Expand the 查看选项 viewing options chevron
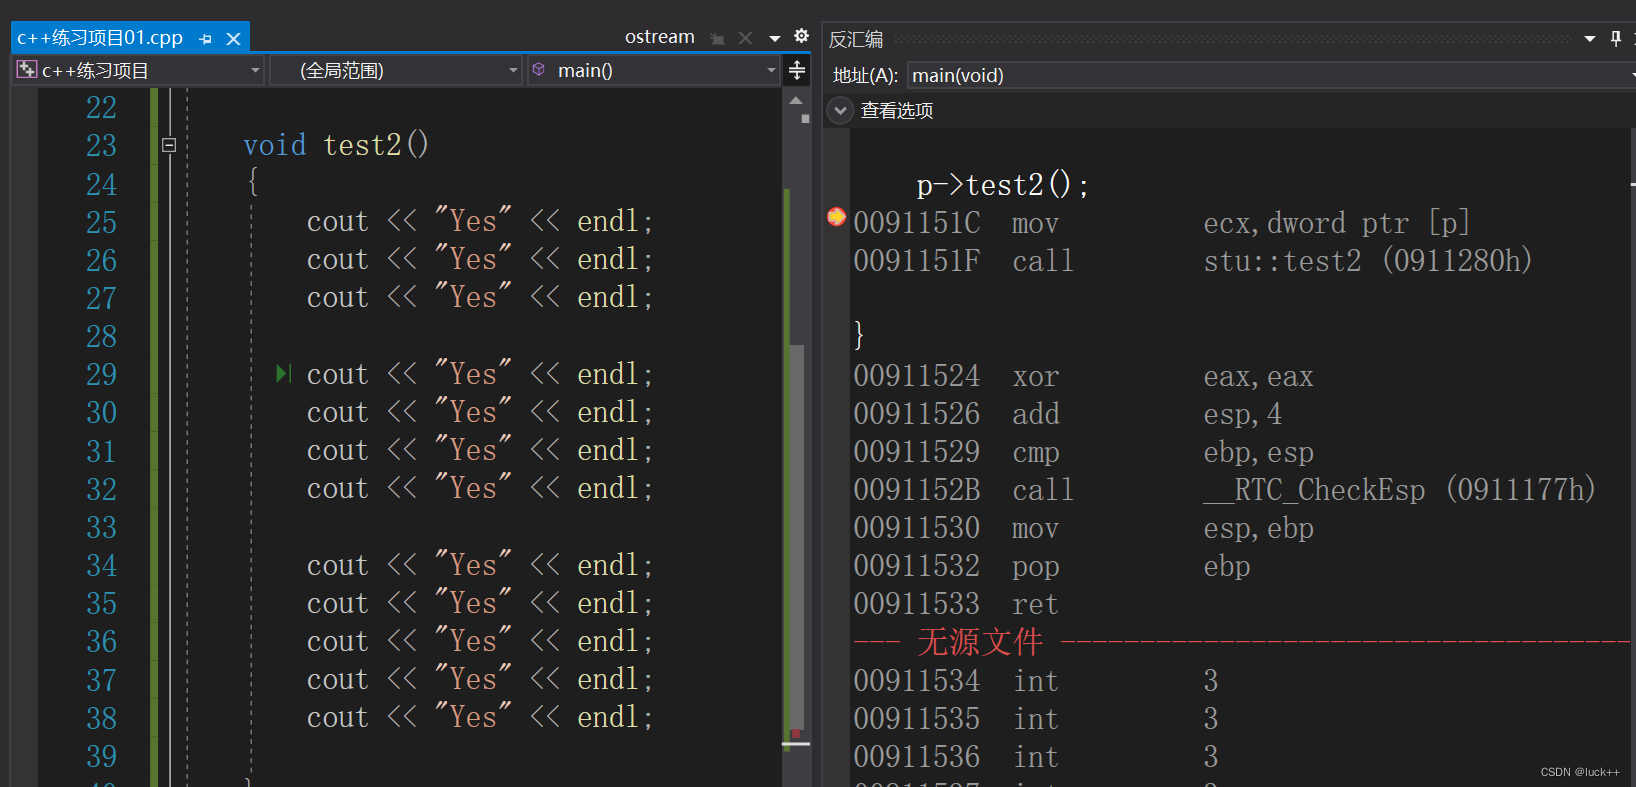This screenshot has width=1636, height=787. 840,110
